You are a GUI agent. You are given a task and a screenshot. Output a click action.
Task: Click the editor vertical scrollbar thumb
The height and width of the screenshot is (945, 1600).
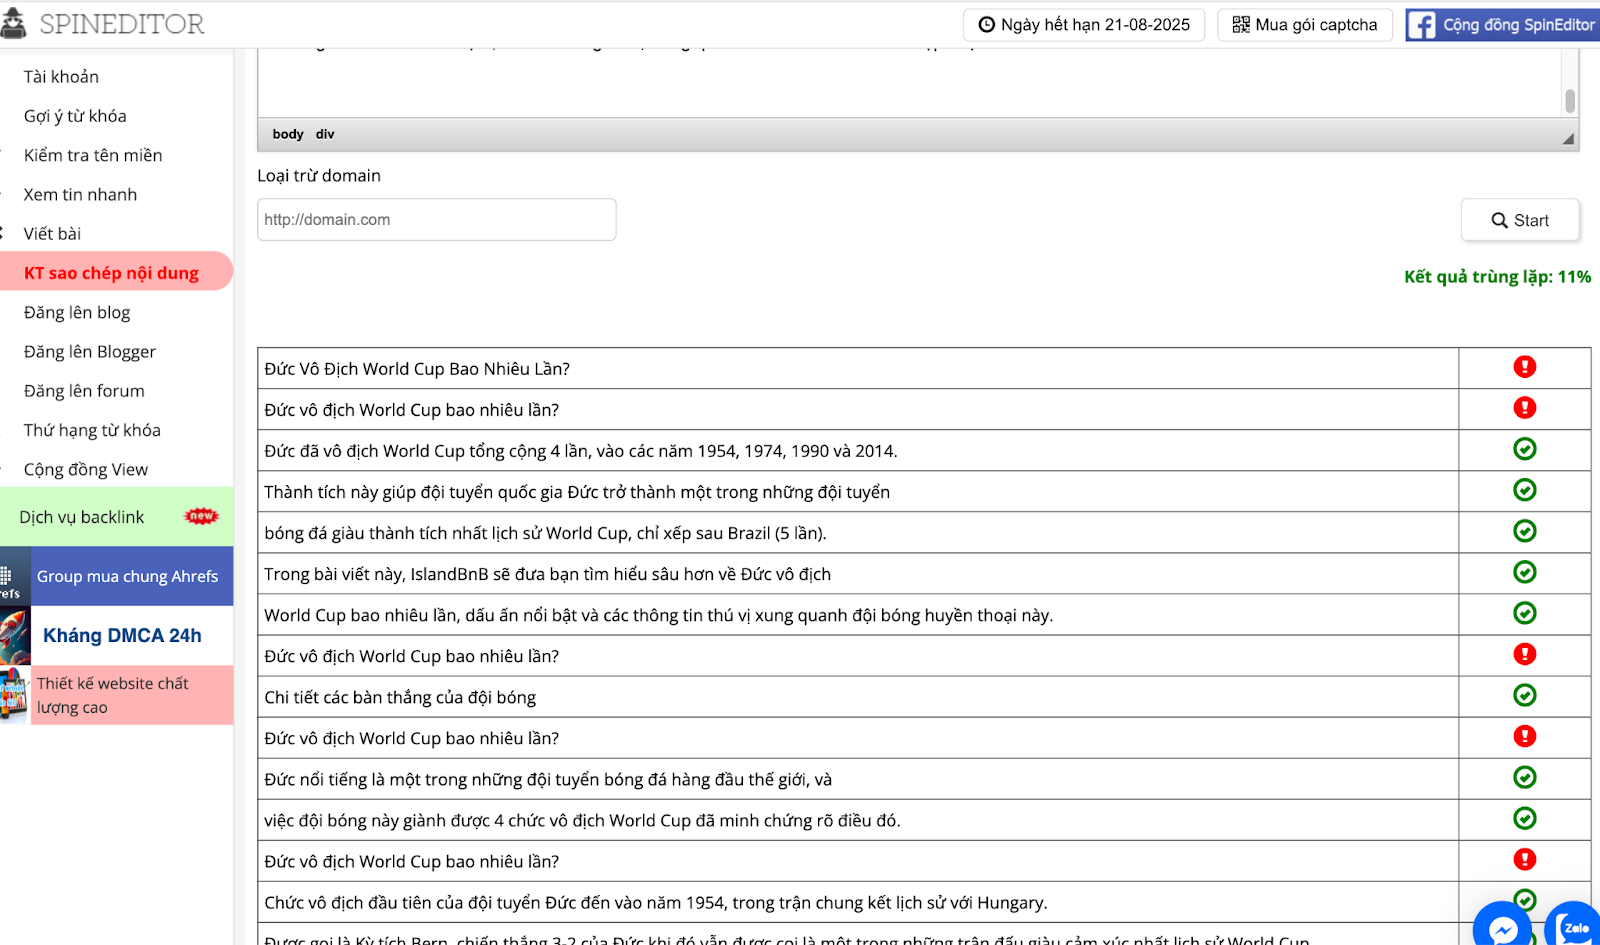point(1570,101)
